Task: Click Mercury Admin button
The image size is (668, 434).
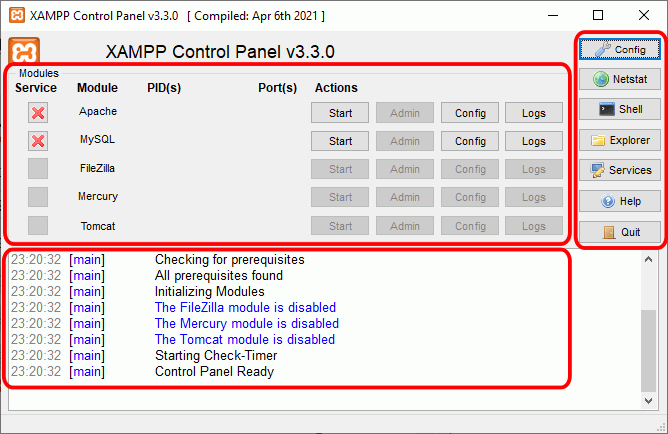Action: tap(405, 197)
